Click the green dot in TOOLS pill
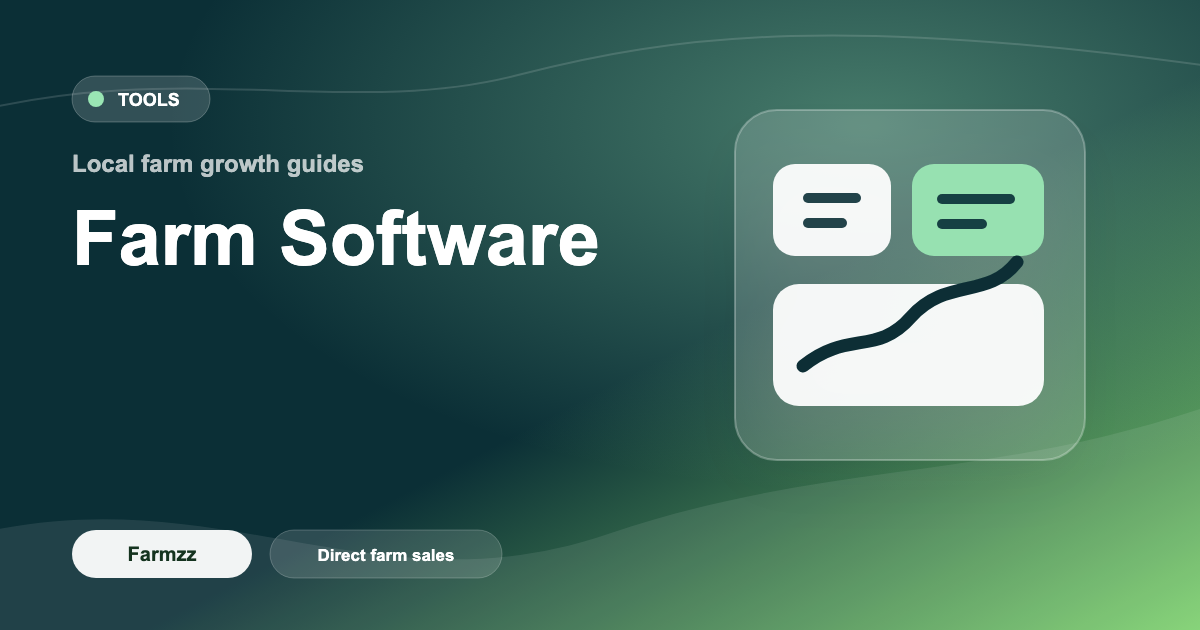Screen dimensions: 1200x630 [96, 99]
